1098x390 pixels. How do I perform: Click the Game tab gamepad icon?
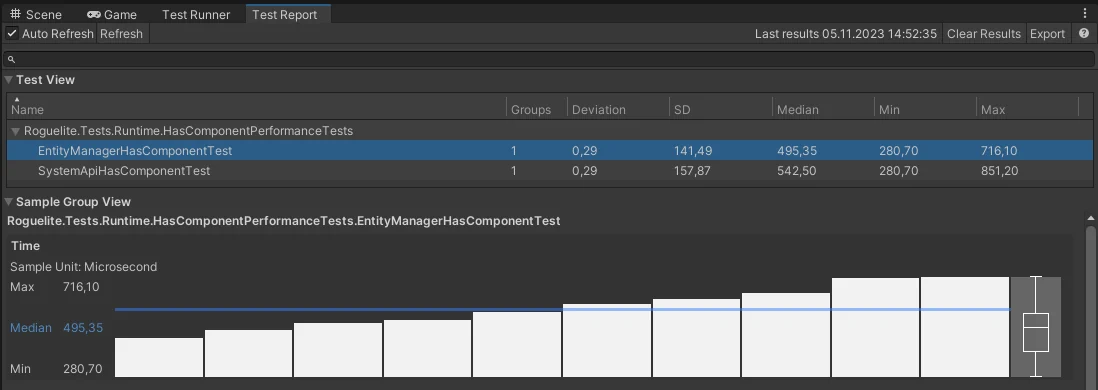pos(94,14)
